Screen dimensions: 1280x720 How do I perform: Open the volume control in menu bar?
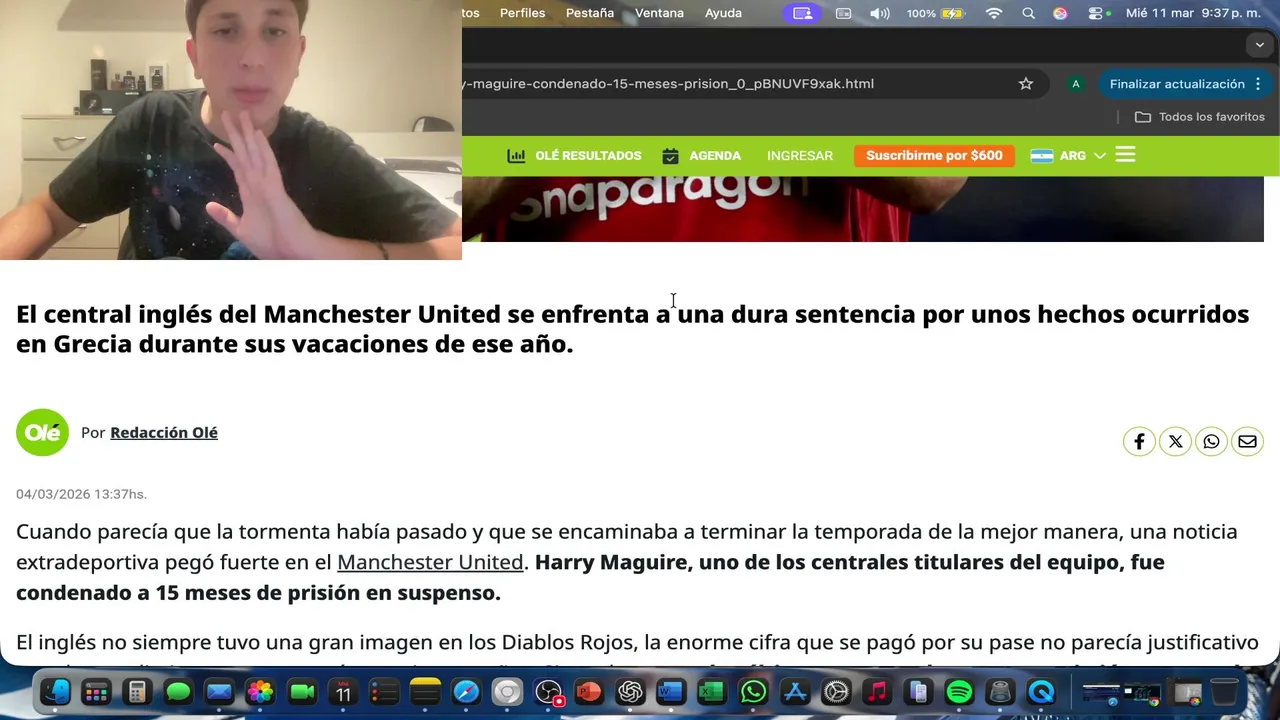tap(880, 13)
